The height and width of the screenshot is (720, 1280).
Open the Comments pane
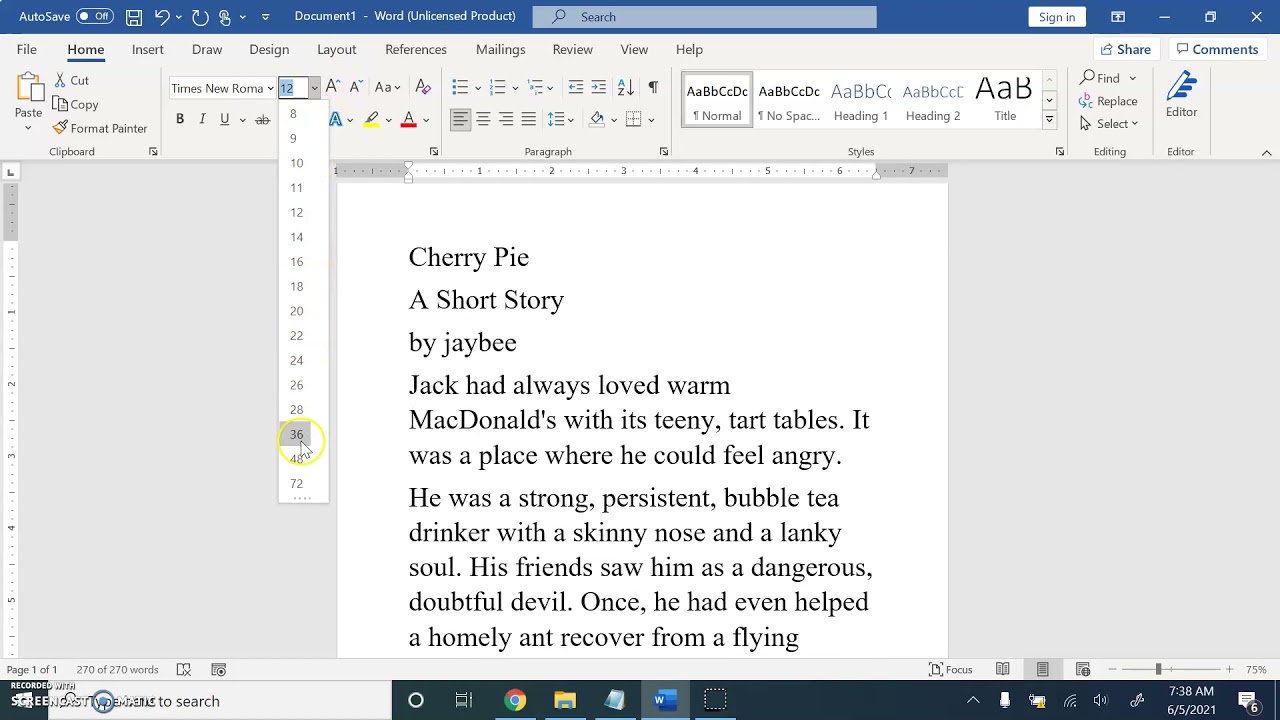click(x=1216, y=49)
